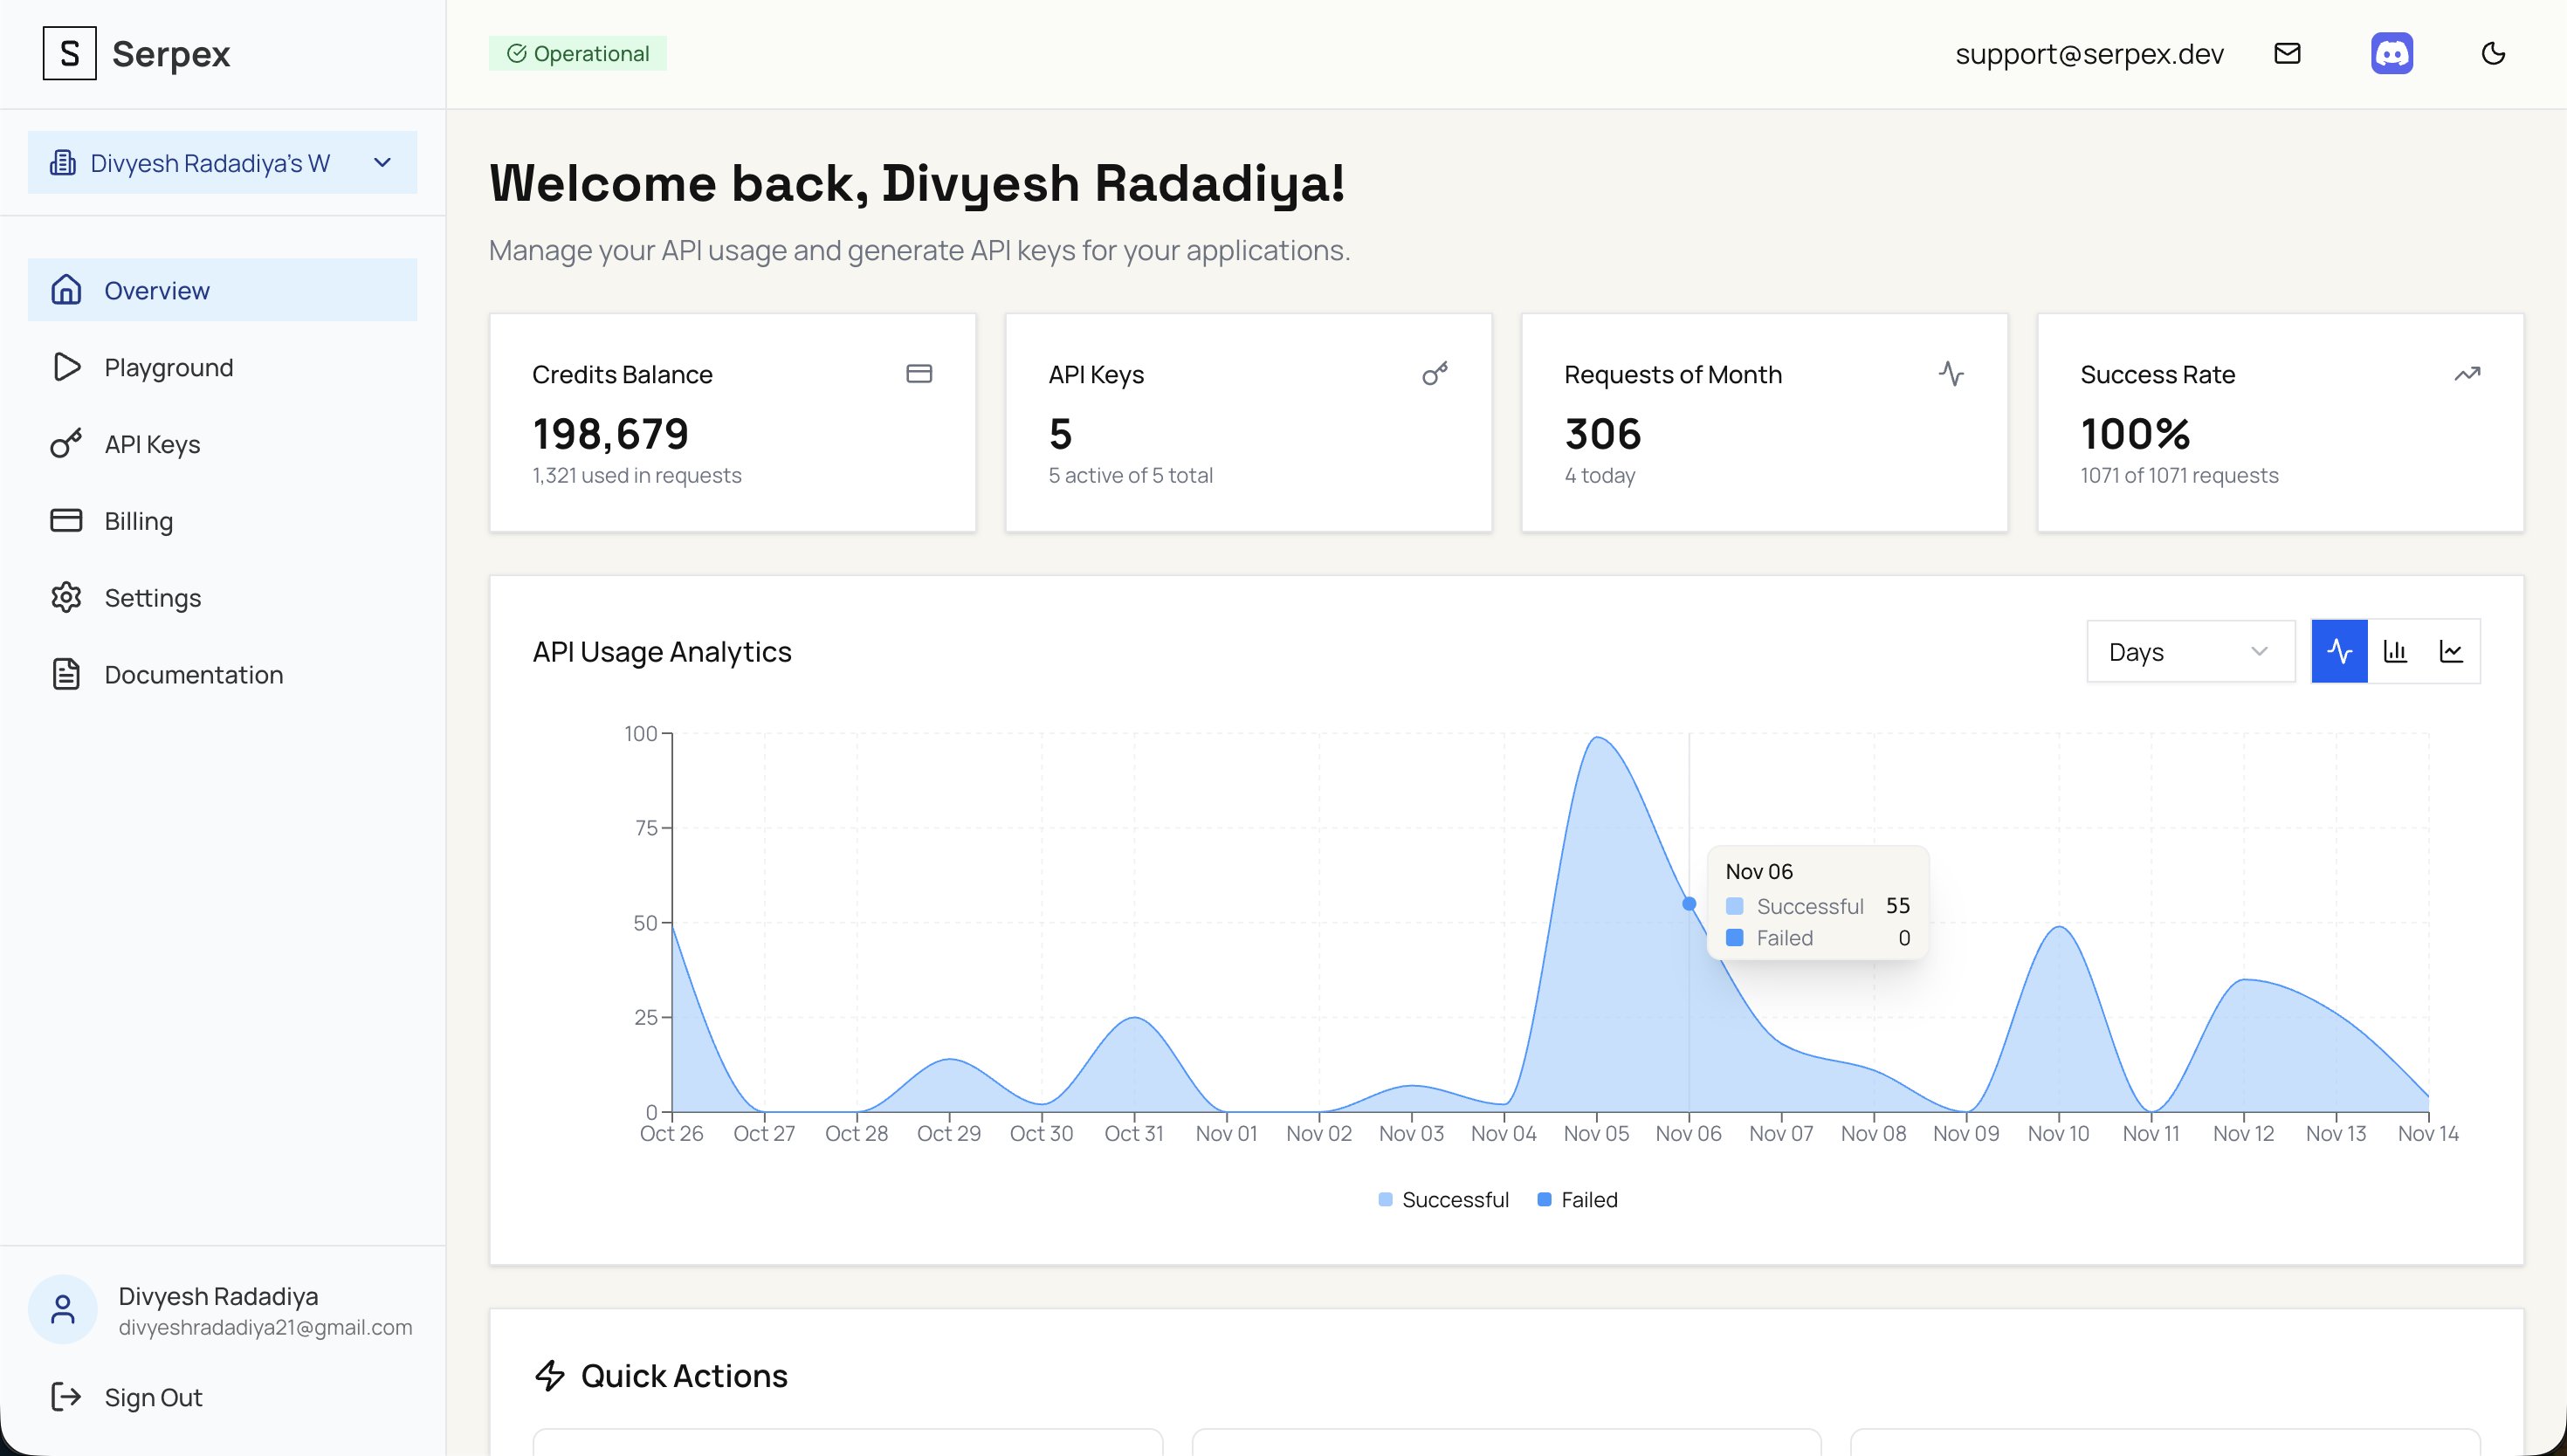Click the Nov 06 data point on chart
The height and width of the screenshot is (1456, 2567).
[x=1689, y=904]
